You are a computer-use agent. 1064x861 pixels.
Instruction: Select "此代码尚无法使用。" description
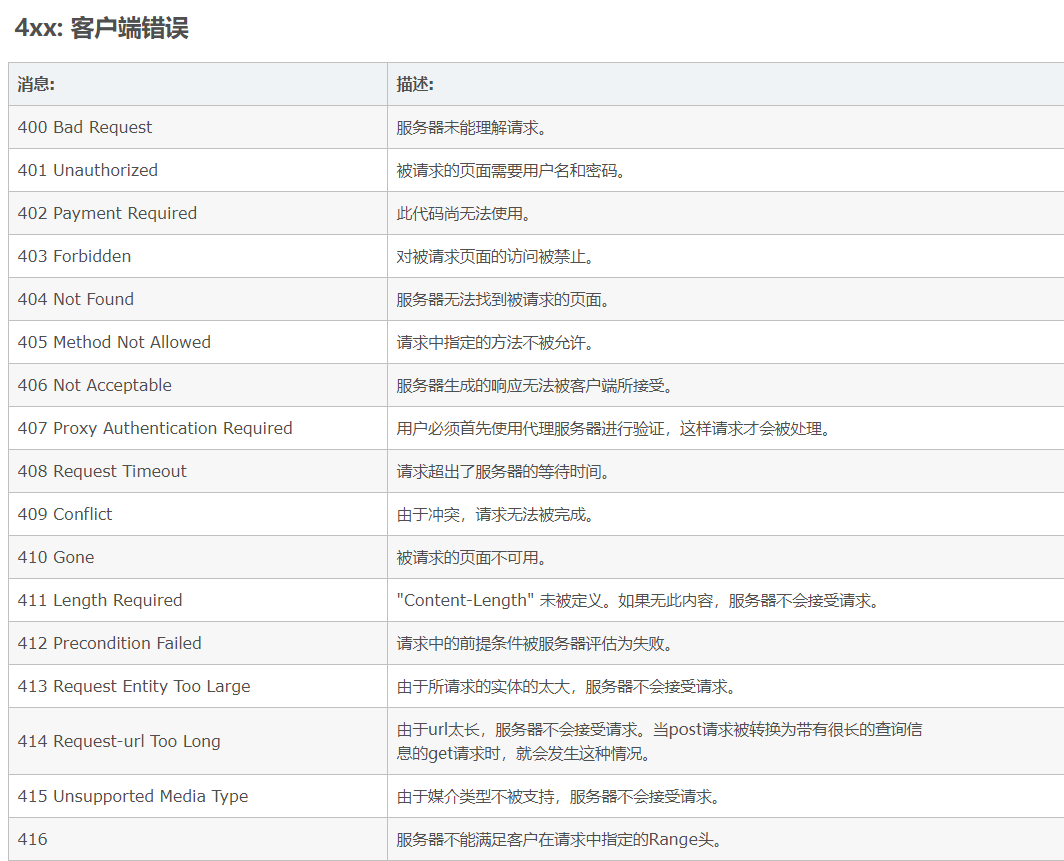463,214
